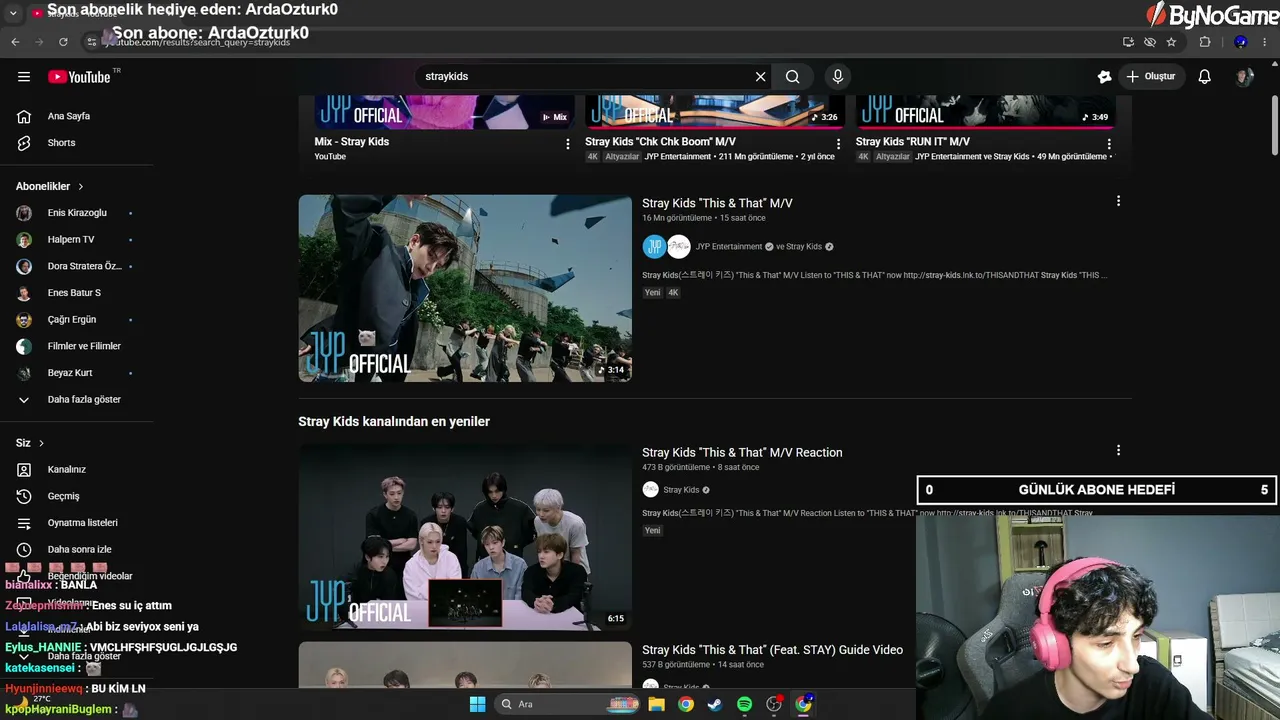
Task: Open Beyaz Kurt subscription
Action: pos(70,373)
